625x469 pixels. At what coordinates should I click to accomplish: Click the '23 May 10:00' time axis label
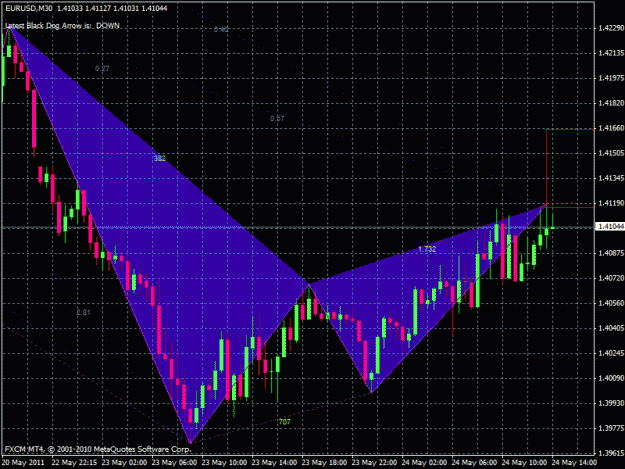point(224,463)
